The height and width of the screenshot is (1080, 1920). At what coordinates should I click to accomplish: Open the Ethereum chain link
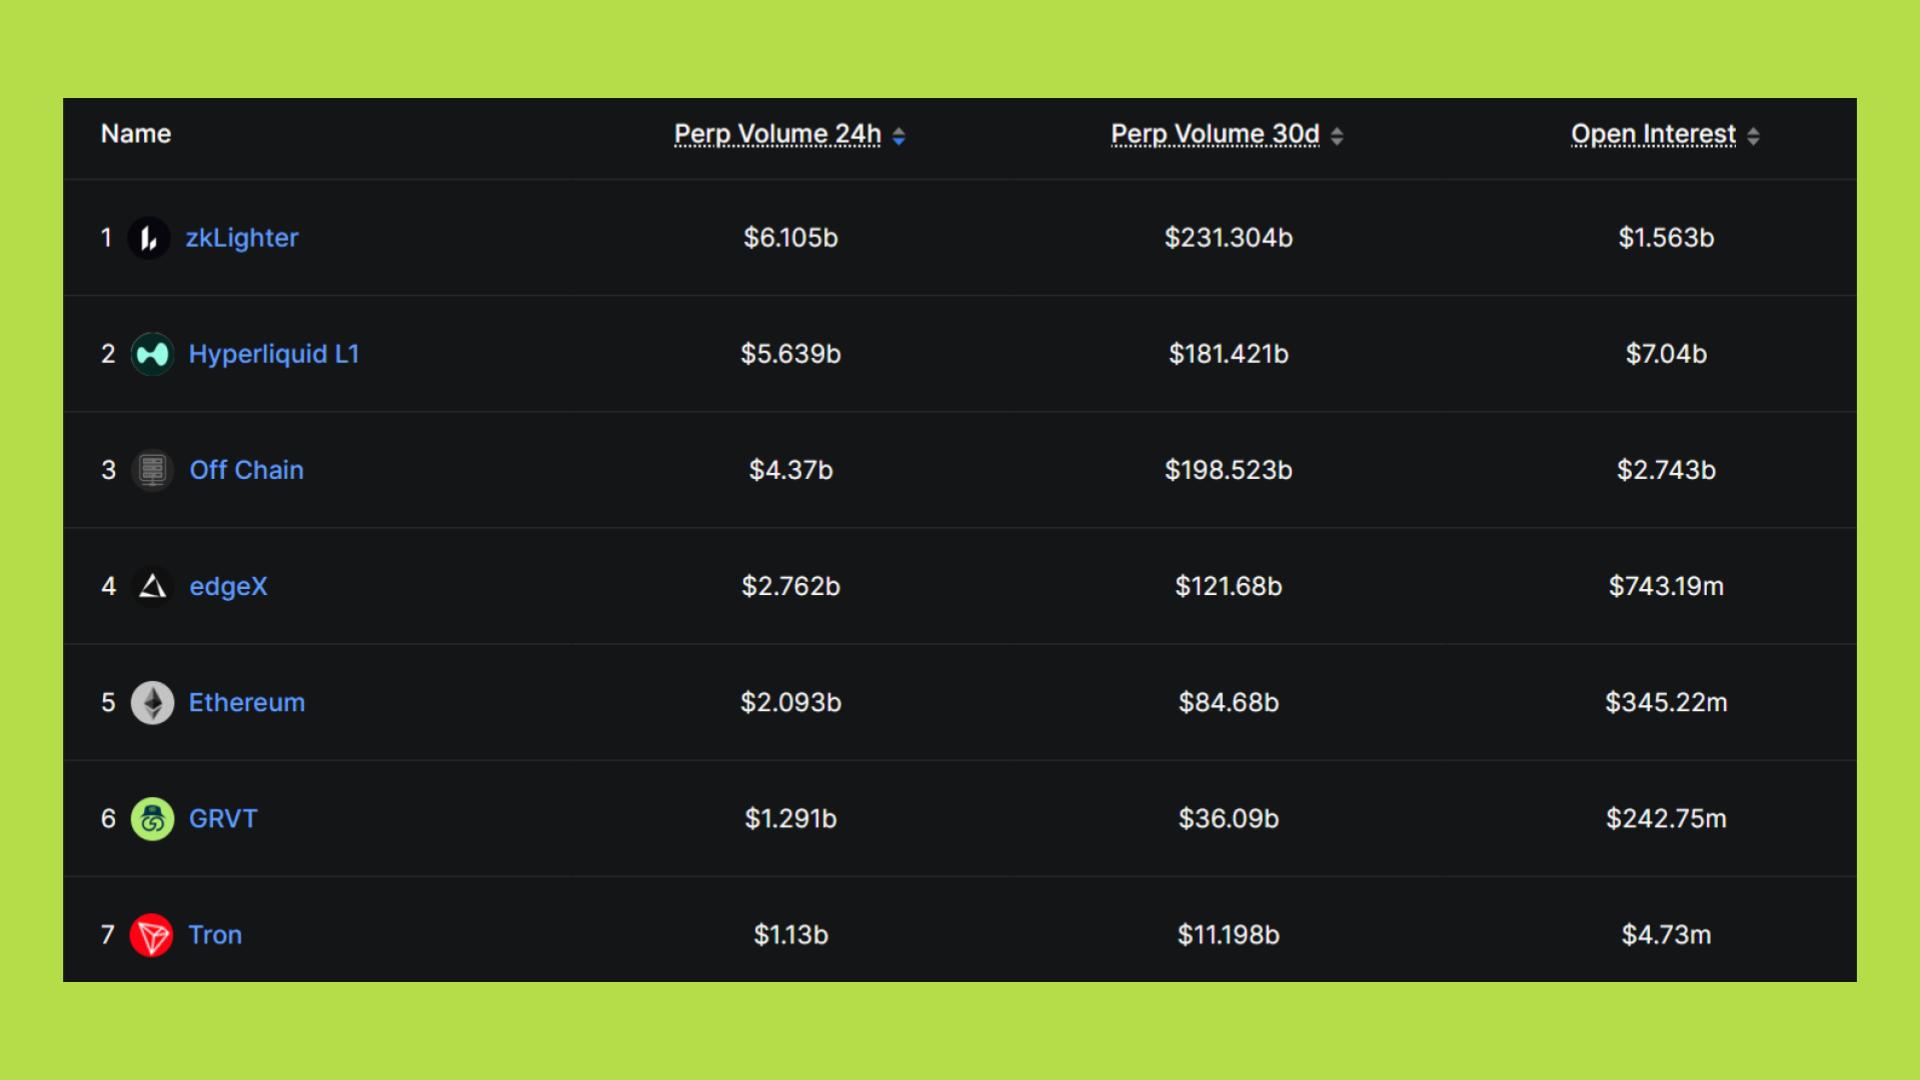pos(247,703)
